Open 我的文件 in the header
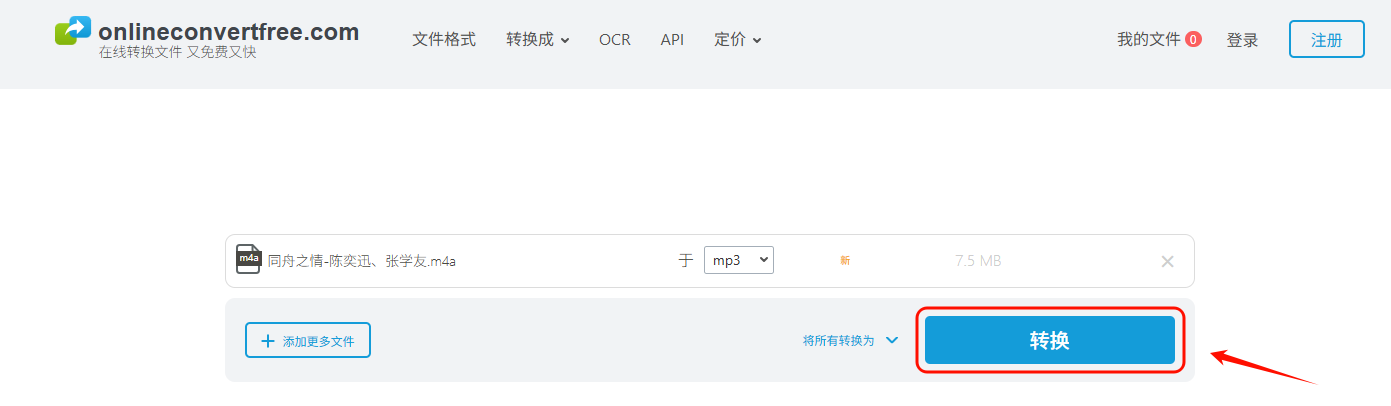This screenshot has width=1391, height=406. point(1149,40)
